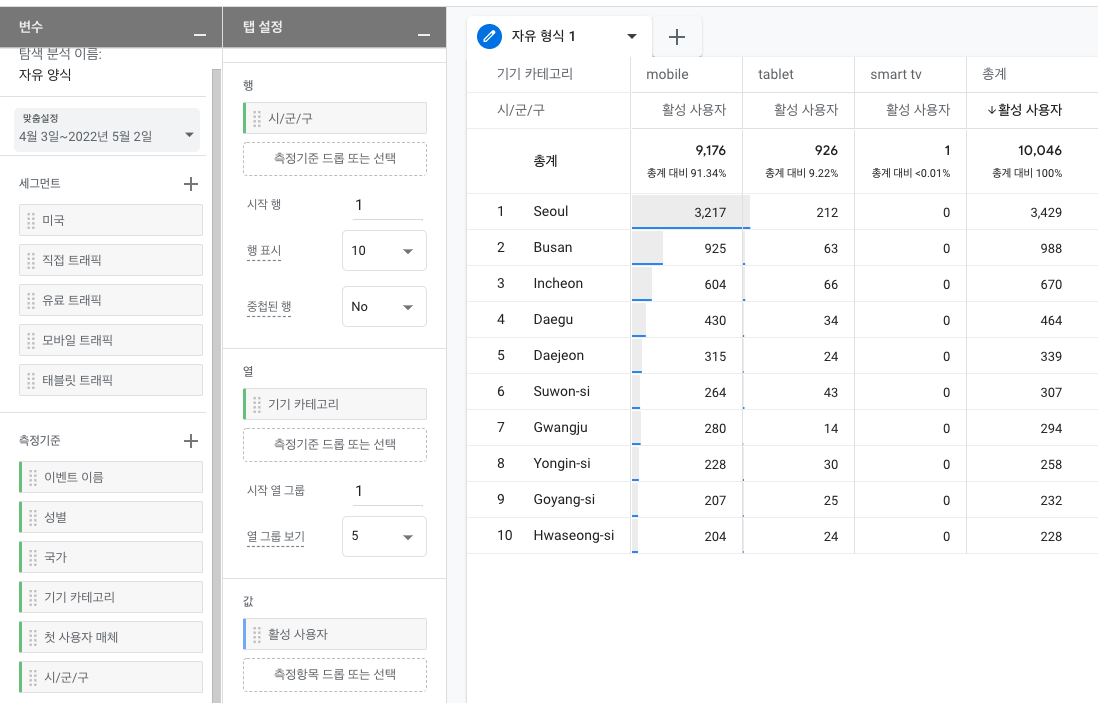Click the 시작 열 그룹 input field
This screenshot has height=703, width=1098.
pos(387,491)
